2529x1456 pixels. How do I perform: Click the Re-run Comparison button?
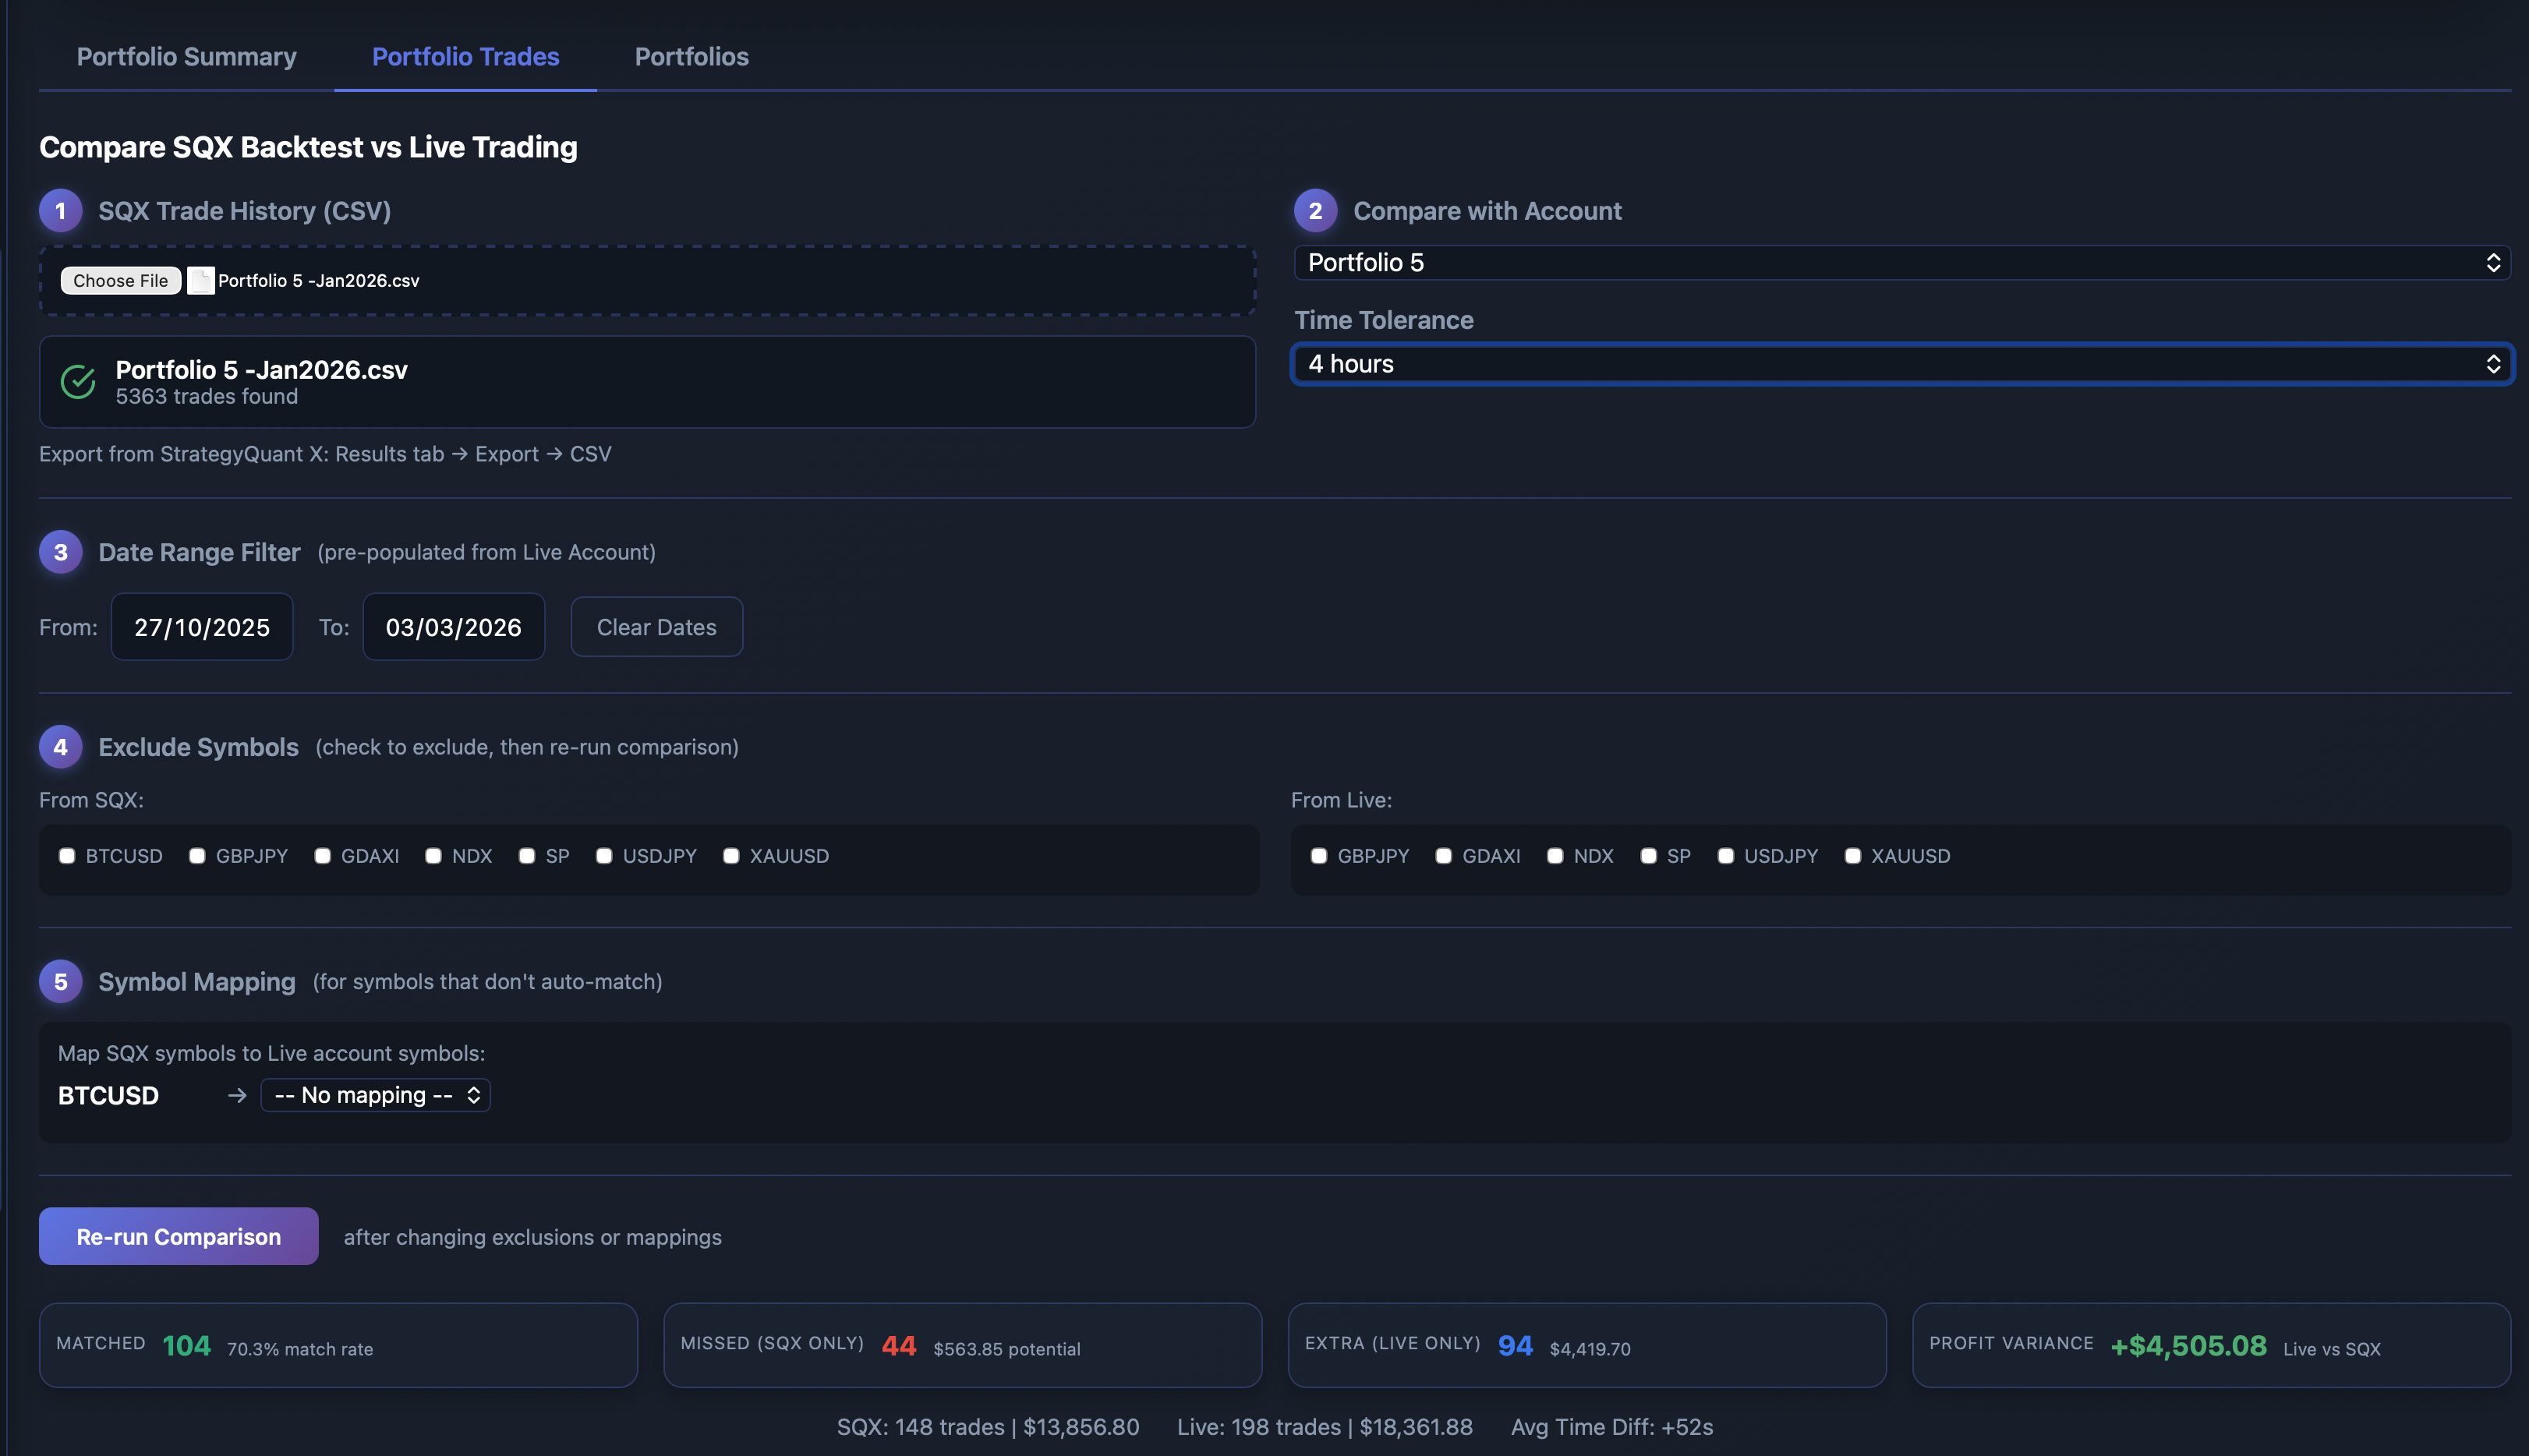178,1236
